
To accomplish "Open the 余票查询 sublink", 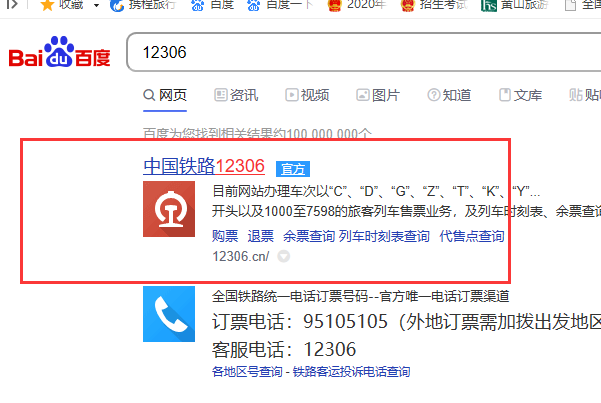I will [x=309, y=236].
